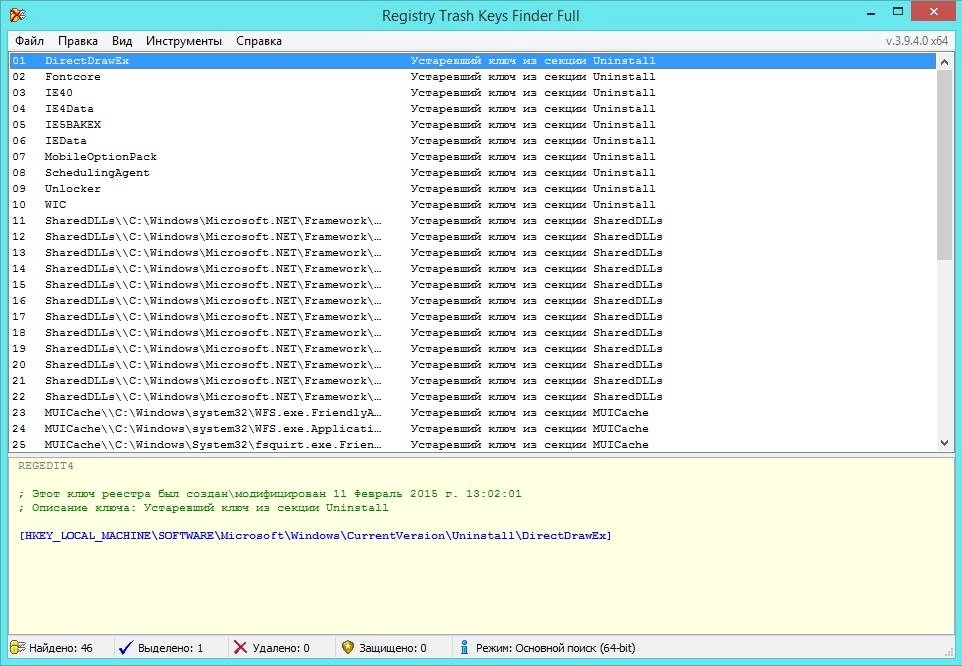This screenshot has height=666, width=962.
Task: Click the shield icon beside Защищено
Action: pyautogui.click(x=348, y=648)
